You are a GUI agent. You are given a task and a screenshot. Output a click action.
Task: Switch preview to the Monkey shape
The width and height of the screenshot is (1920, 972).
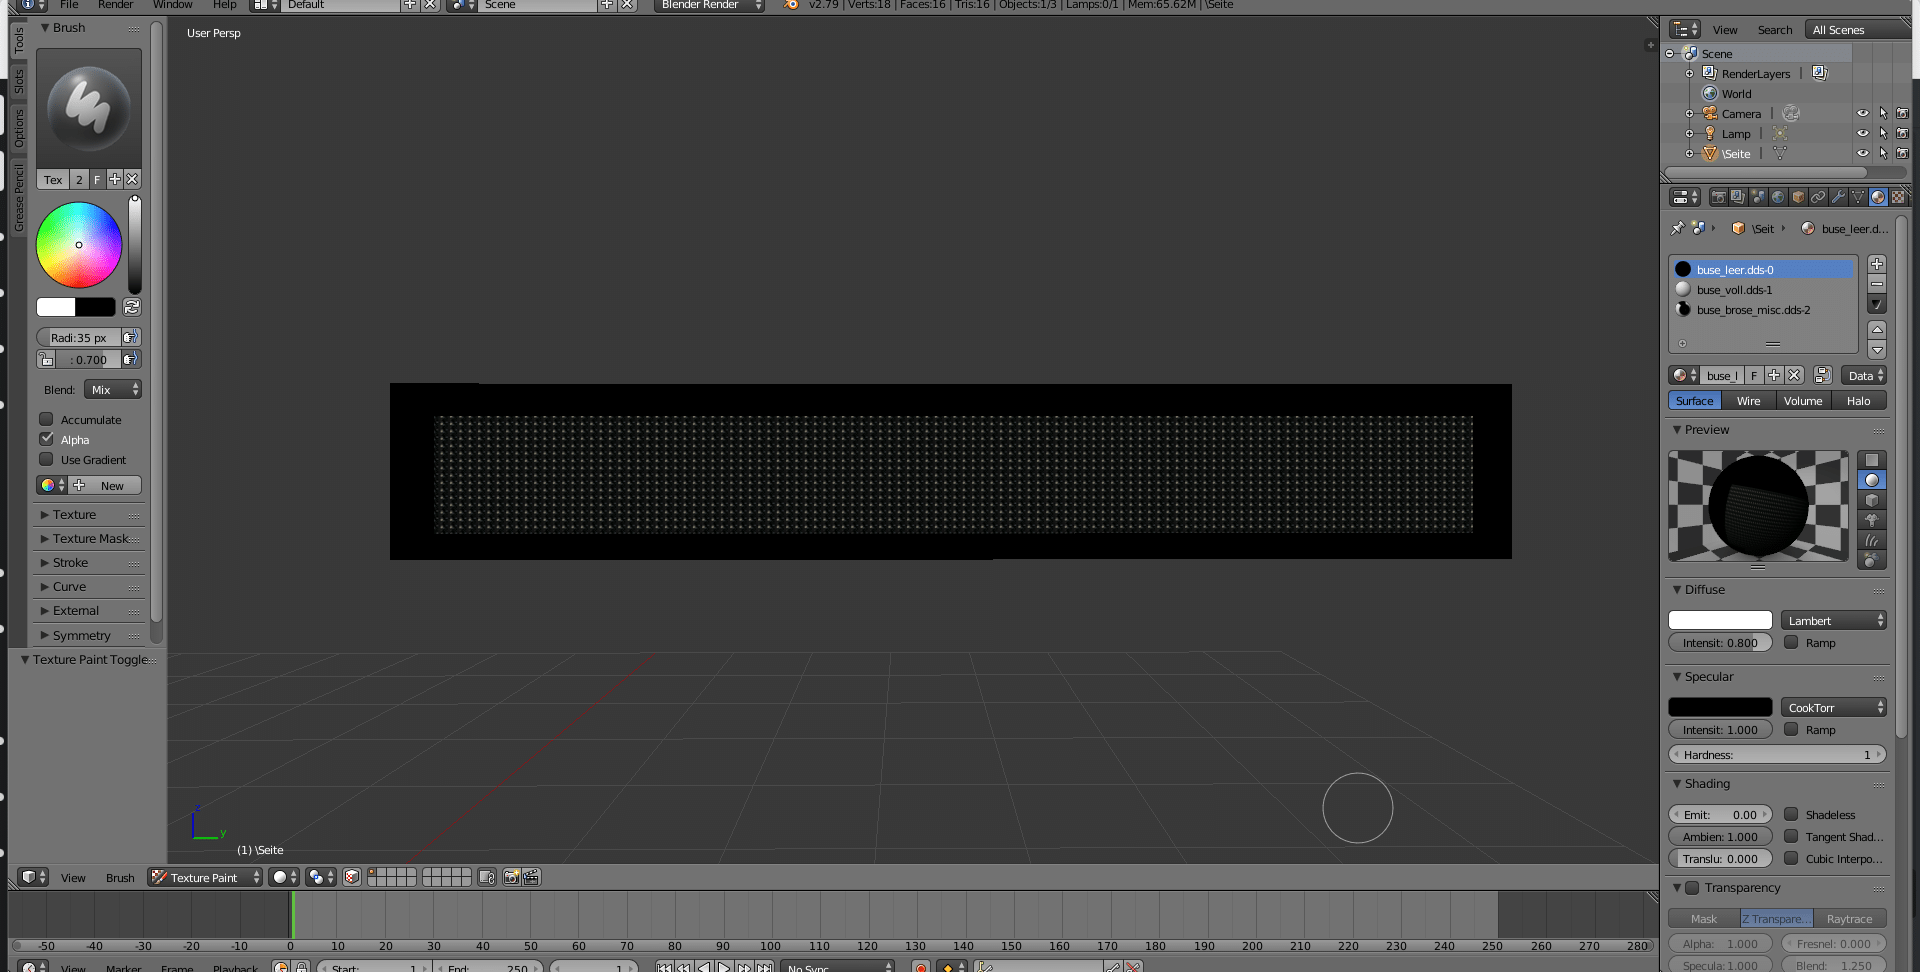pos(1871,520)
